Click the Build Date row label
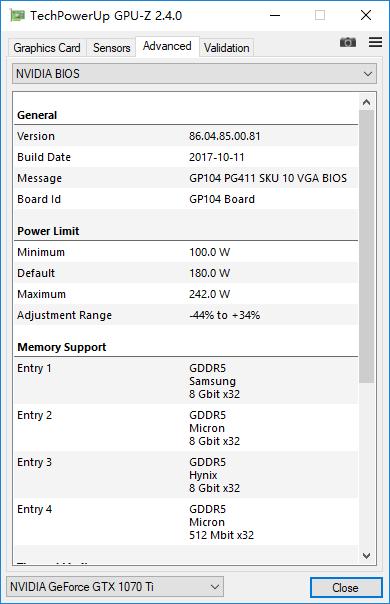 click(44, 157)
